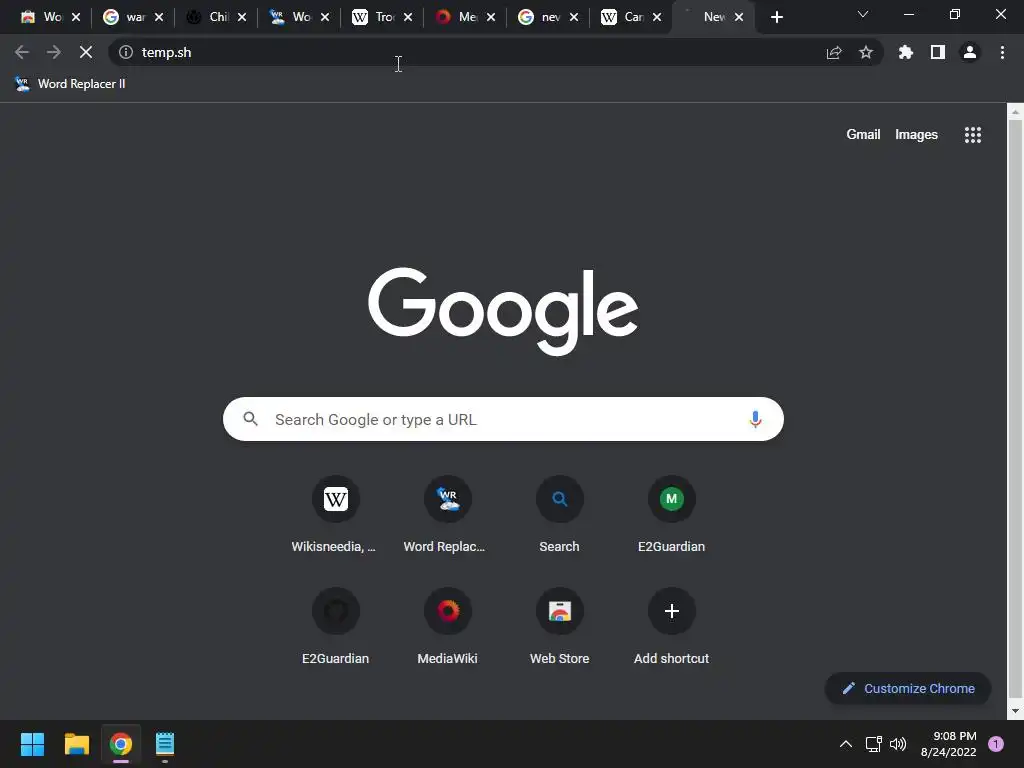
Task: Focus the Google search box
Action: pyautogui.click(x=503, y=419)
